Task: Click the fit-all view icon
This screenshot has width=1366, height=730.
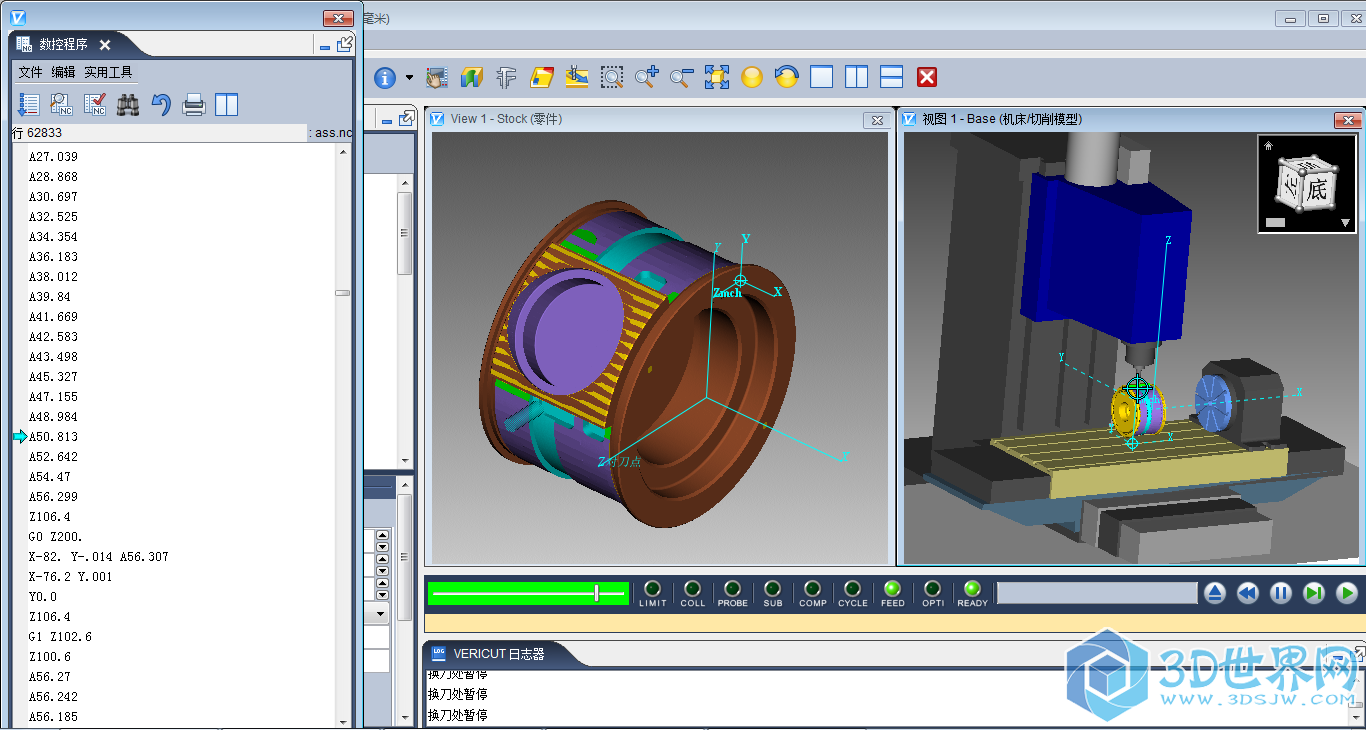Action: click(717, 77)
